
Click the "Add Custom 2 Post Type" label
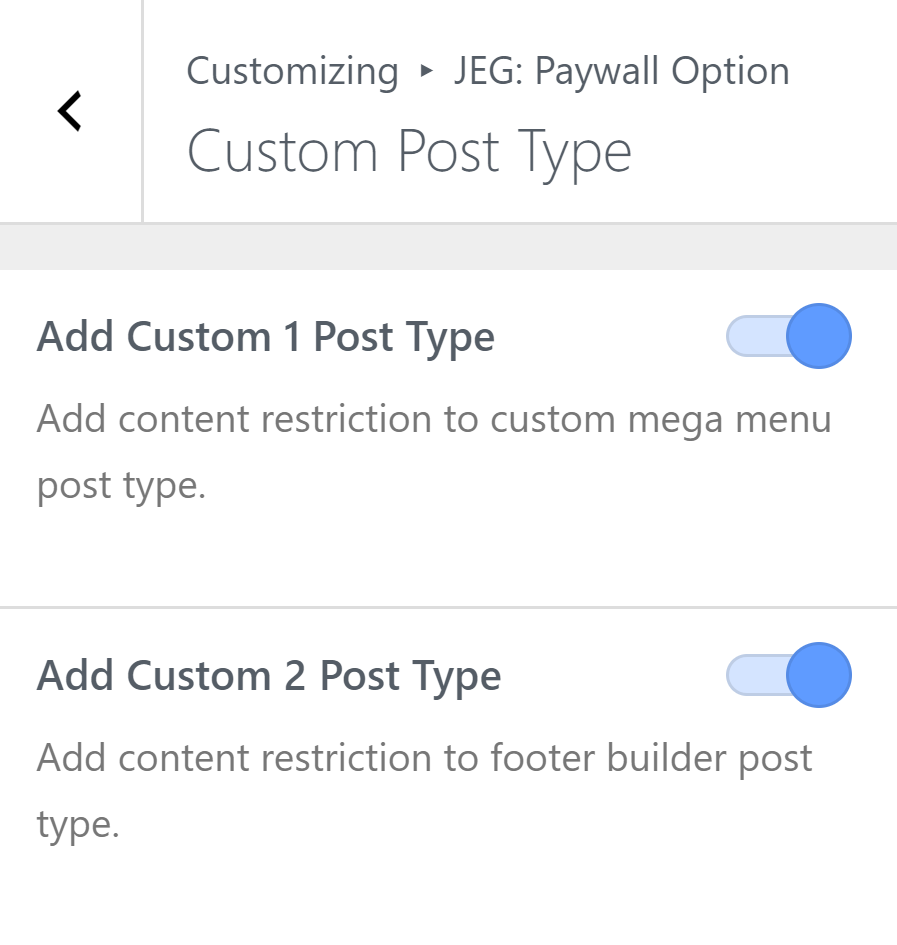coord(268,676)
